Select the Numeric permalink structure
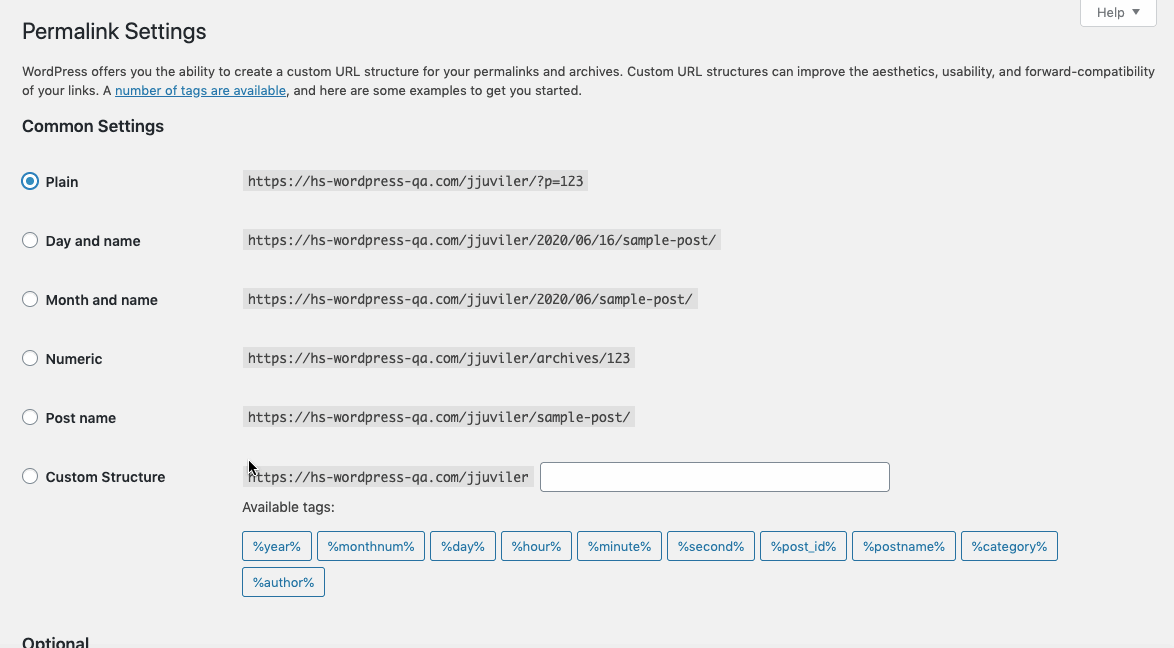The height and width of the screenshot is (648, 1174). point(30,358)
